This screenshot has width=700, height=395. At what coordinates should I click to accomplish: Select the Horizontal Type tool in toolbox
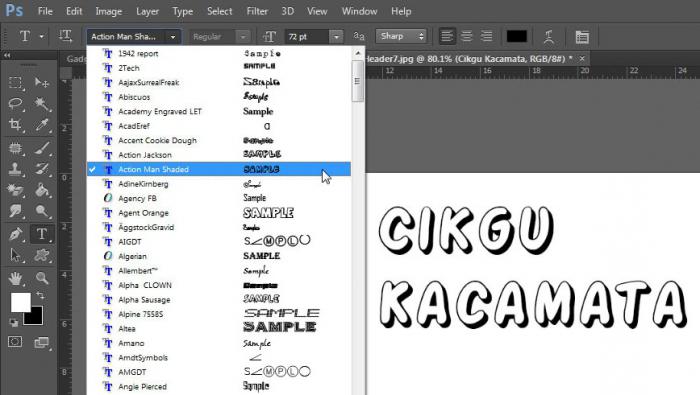(x=42, y=234)
